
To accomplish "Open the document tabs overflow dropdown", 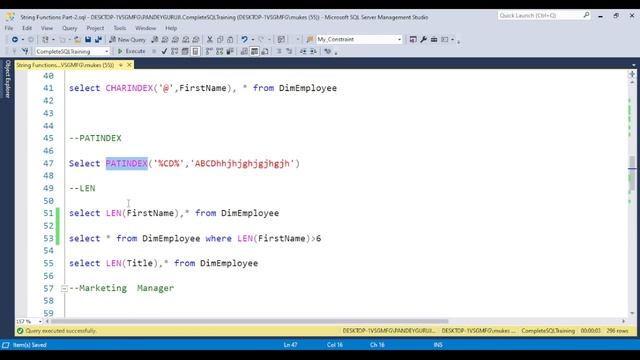I will coord(633,65).
